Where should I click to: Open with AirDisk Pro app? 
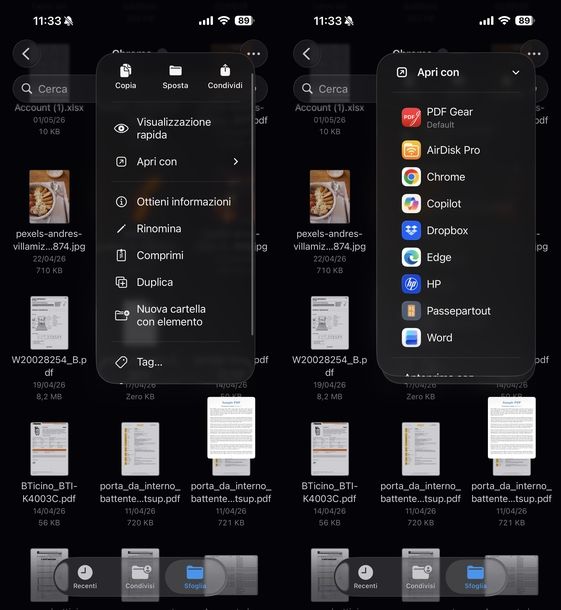[456, 150]
